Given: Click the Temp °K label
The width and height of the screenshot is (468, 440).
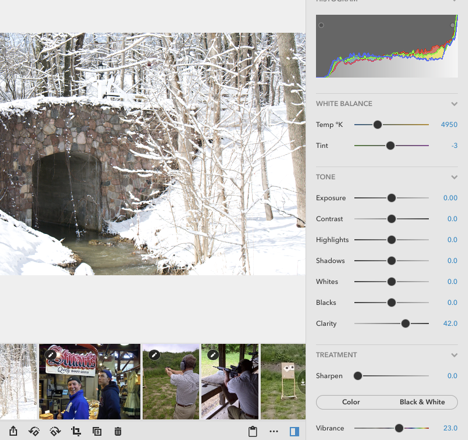Looking at the screenshot, I should [329, 125].
